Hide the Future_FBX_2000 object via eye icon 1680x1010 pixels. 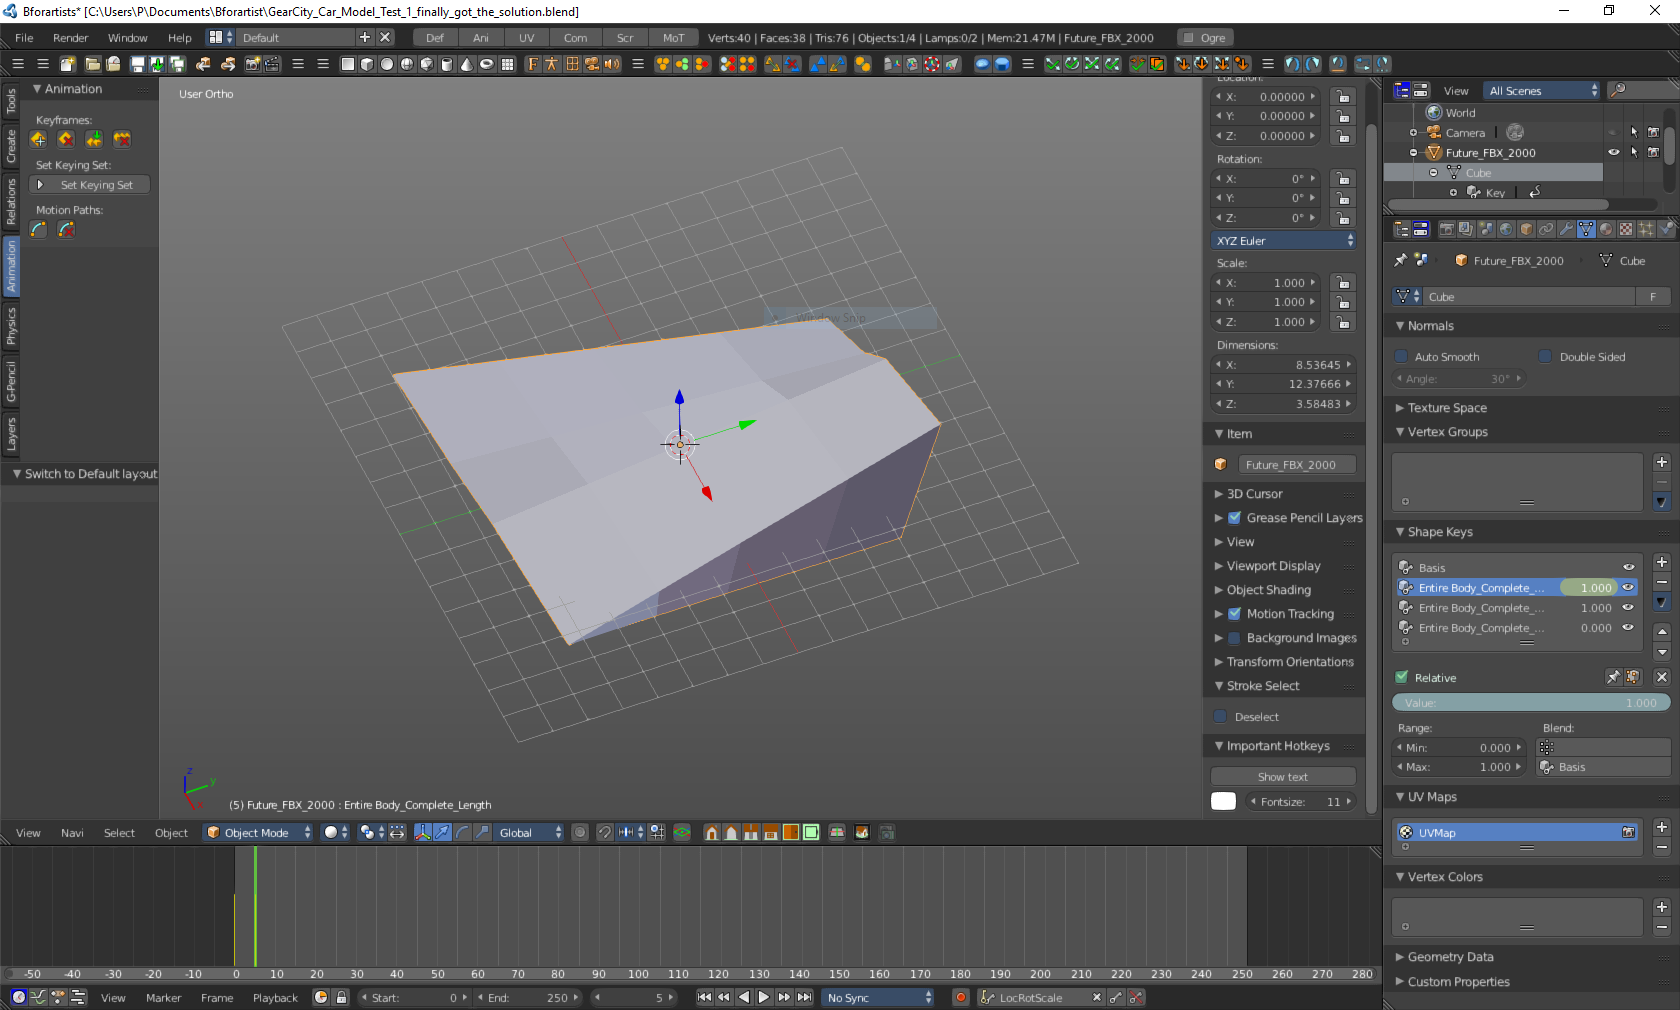point(1613,153)
